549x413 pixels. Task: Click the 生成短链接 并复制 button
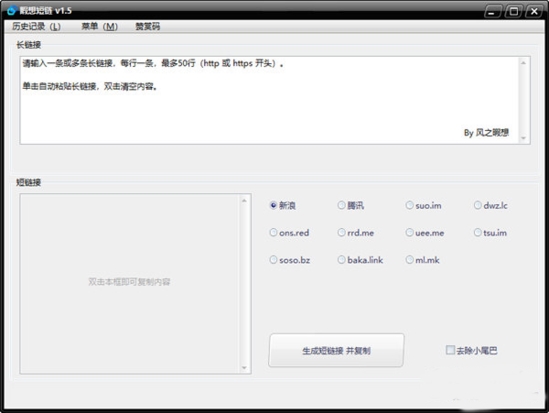click(x=336, y=350)
